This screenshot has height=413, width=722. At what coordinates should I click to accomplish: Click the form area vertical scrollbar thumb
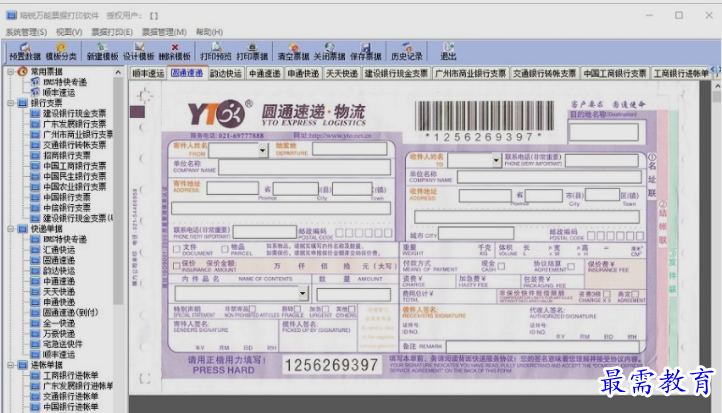(x=716, y=97)
